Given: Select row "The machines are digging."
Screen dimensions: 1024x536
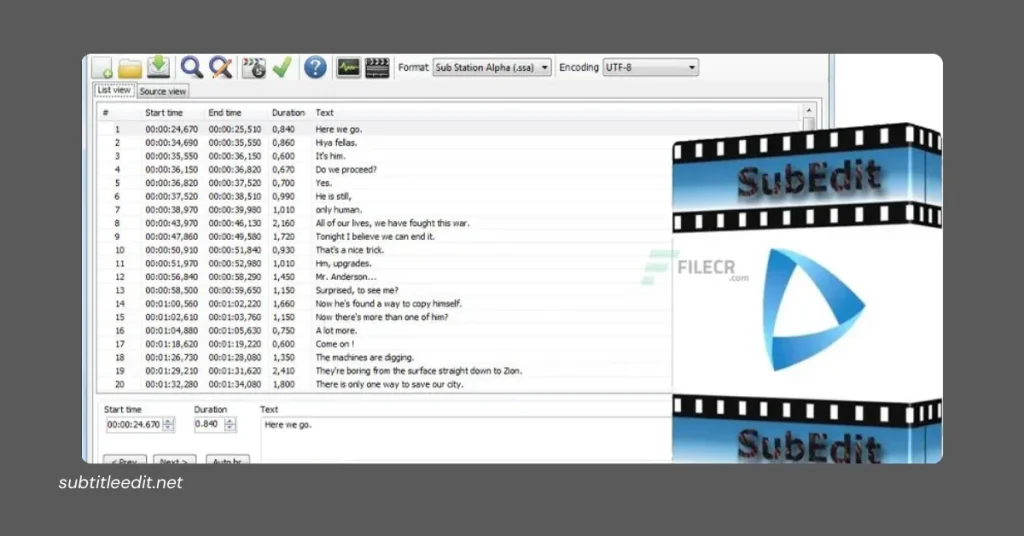Looking at the screenshot, I should [385, 357].
